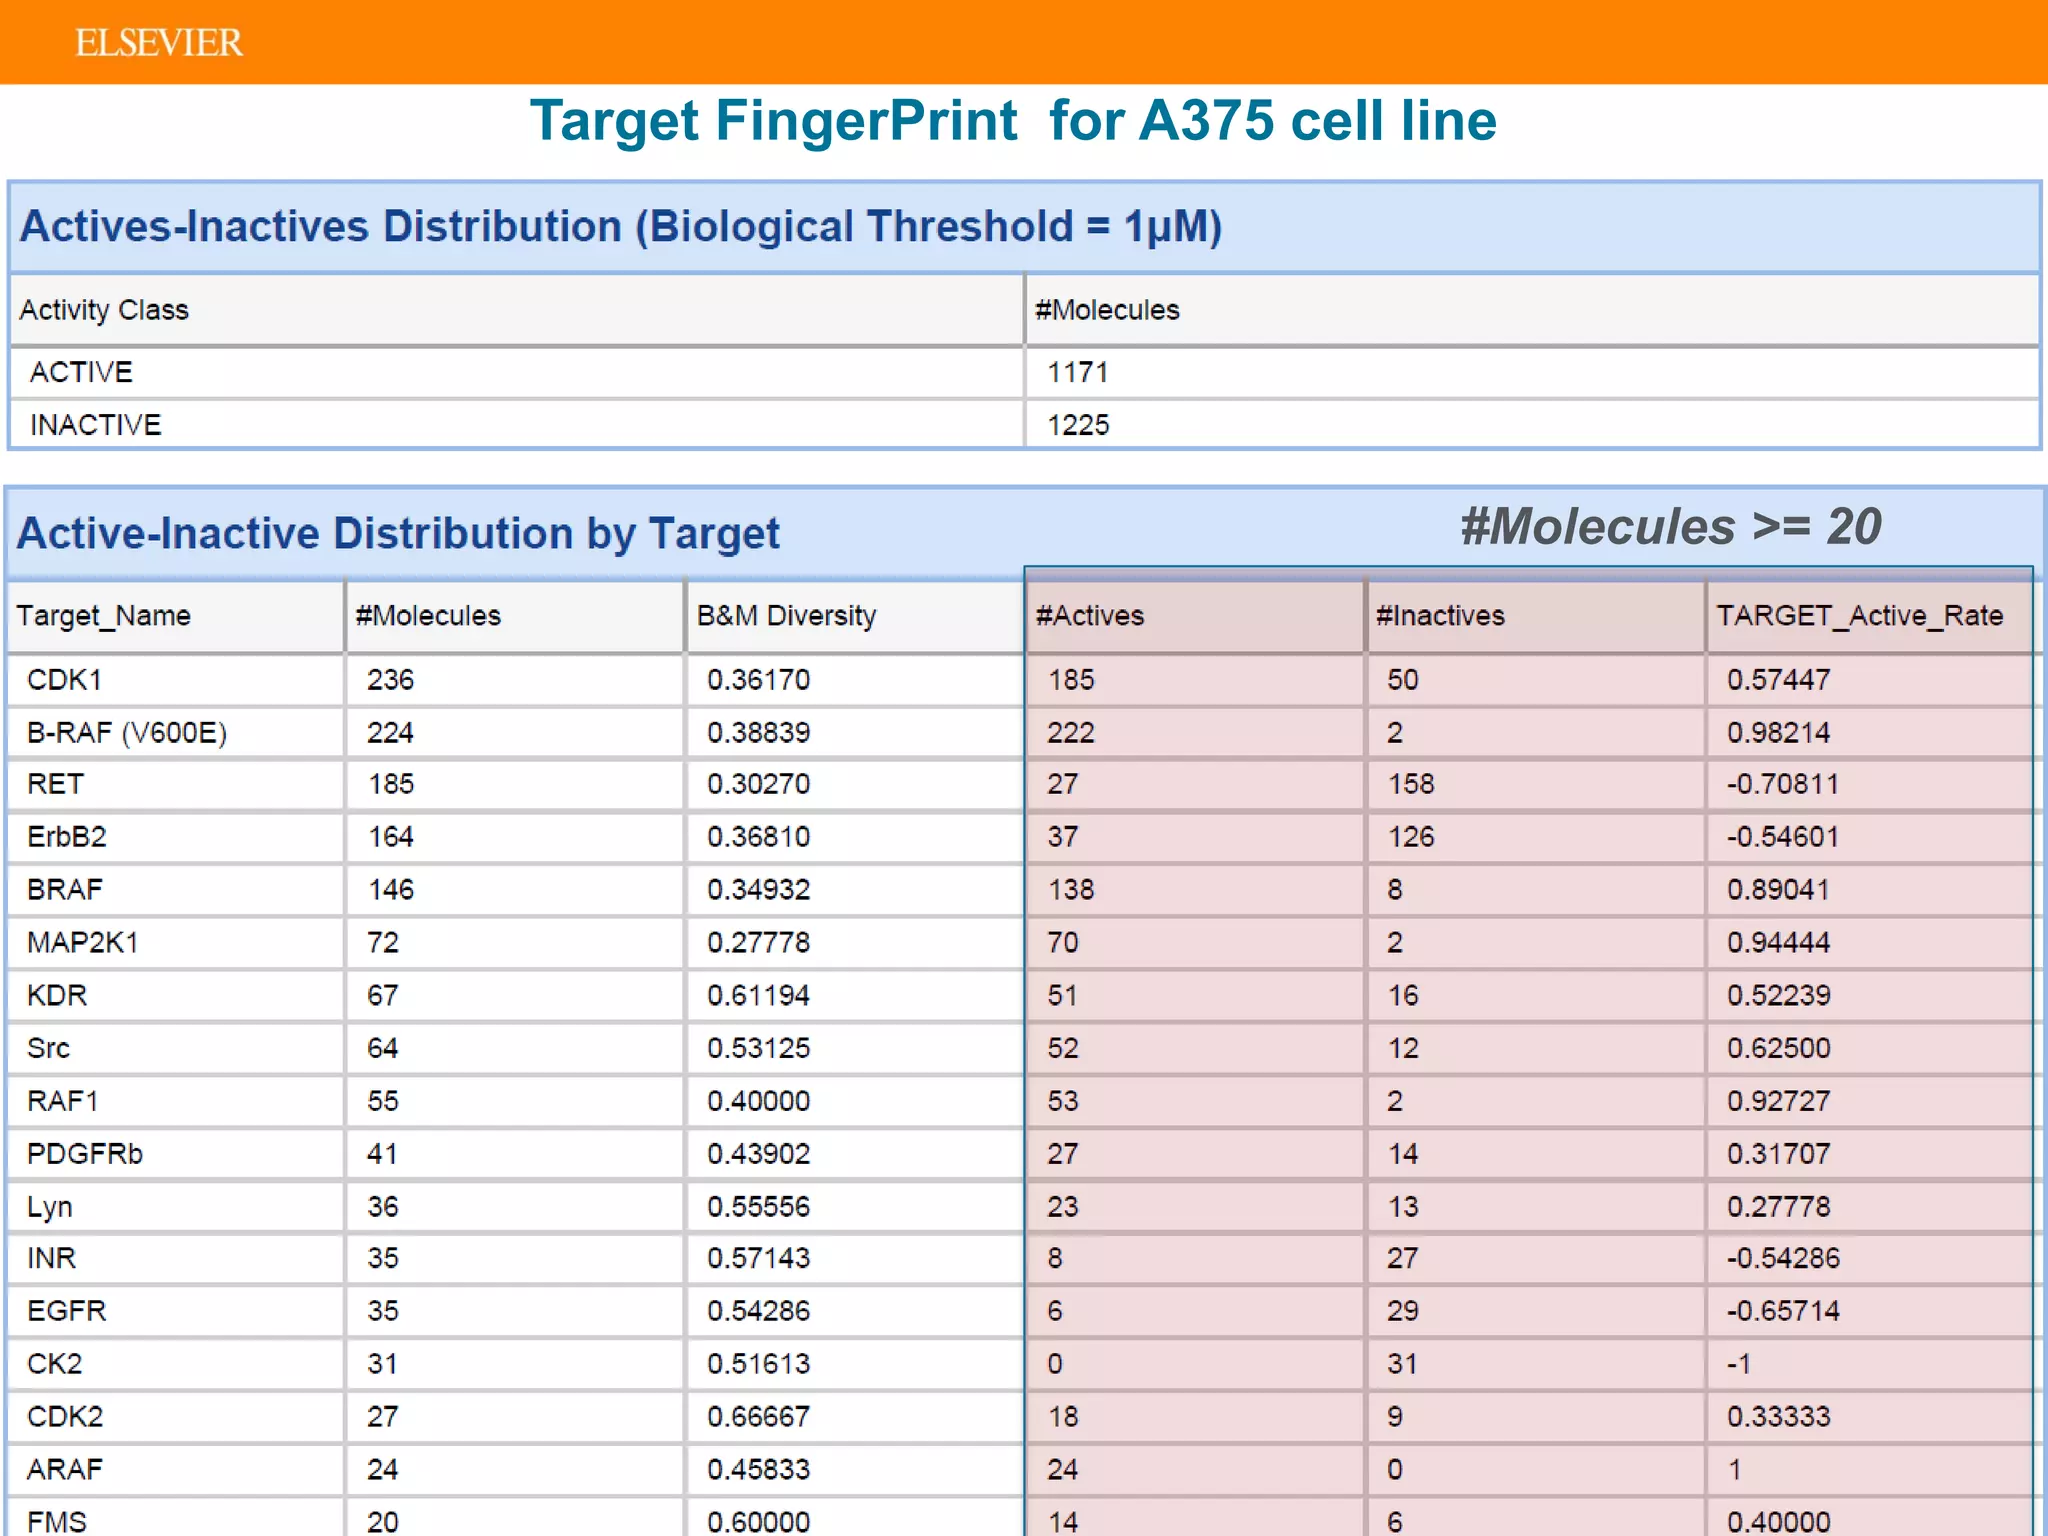Click the INACTIVE count value 1225
This screenshot has height=1536, width=2048.
click(x=1078, y=425)
